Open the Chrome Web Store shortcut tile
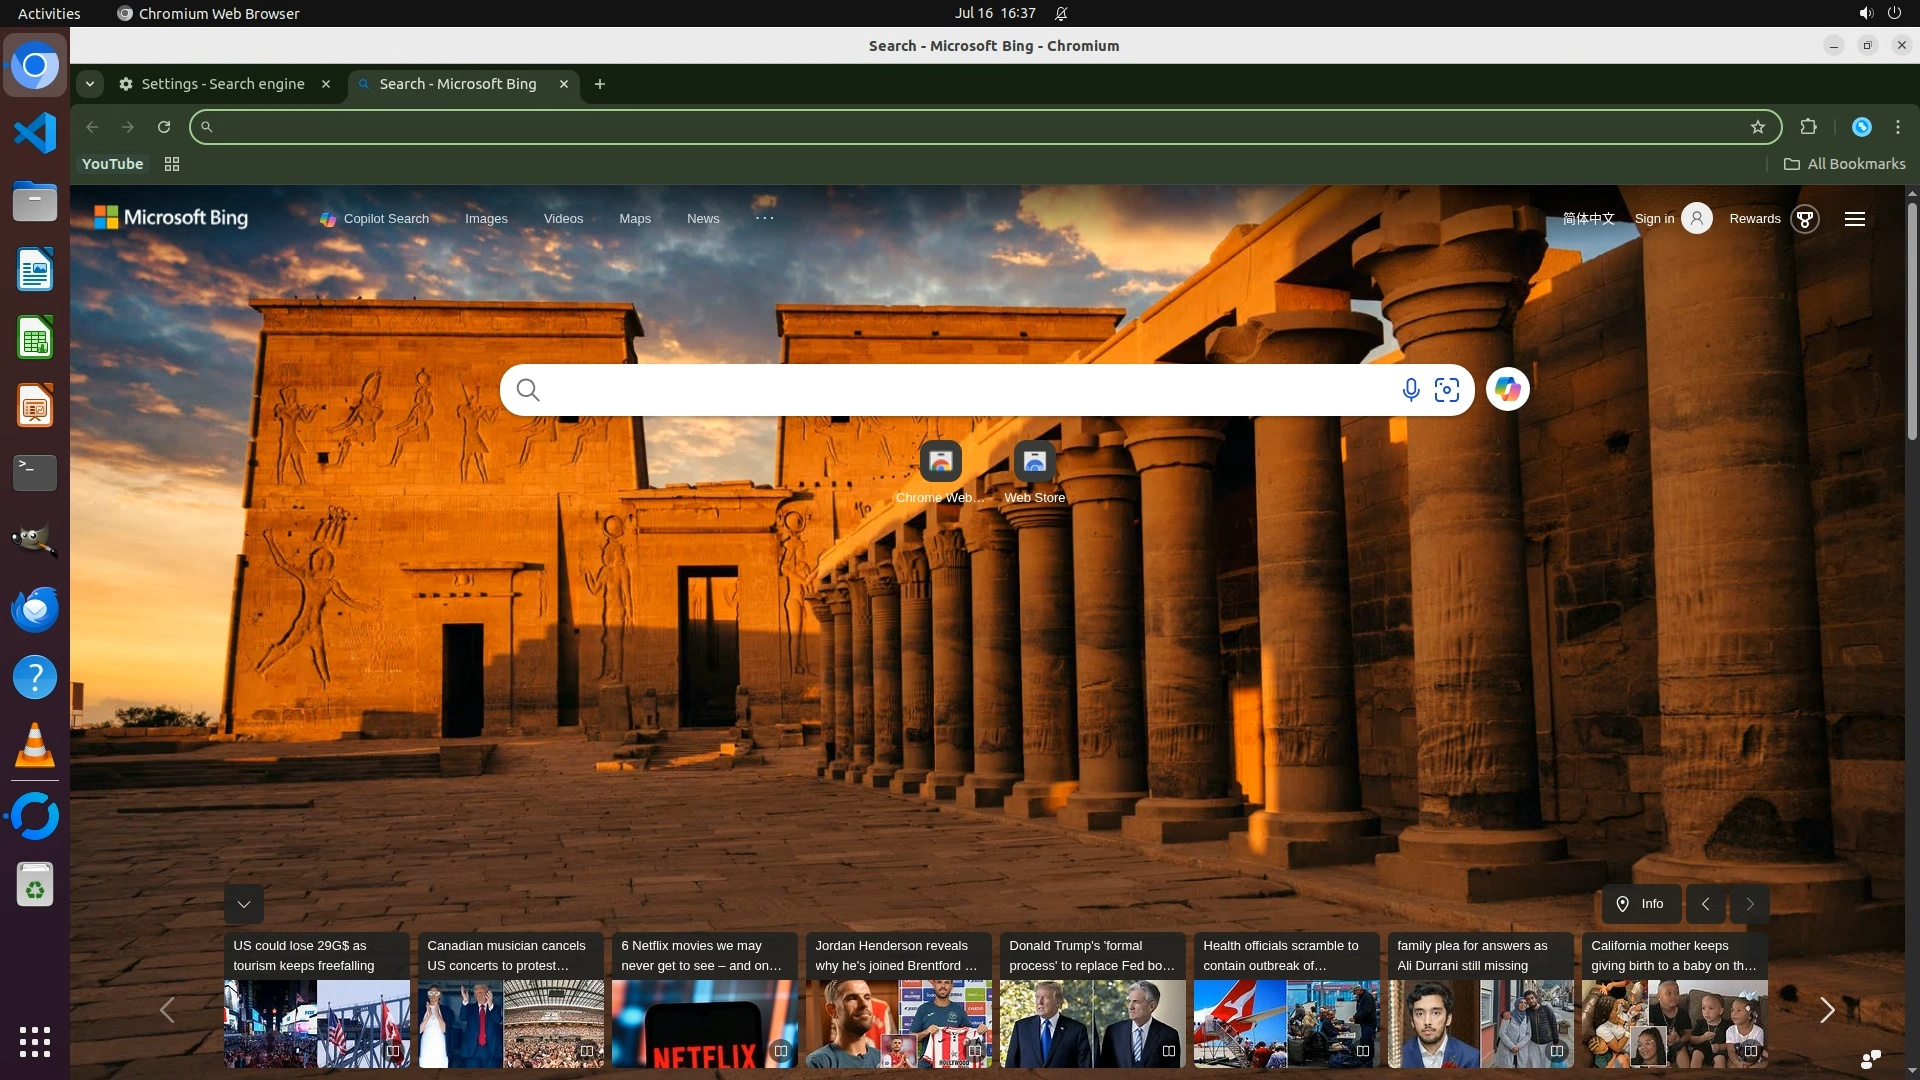Image resolution: width=1920 pixels, height=1080 pixels. click(940, 462)
